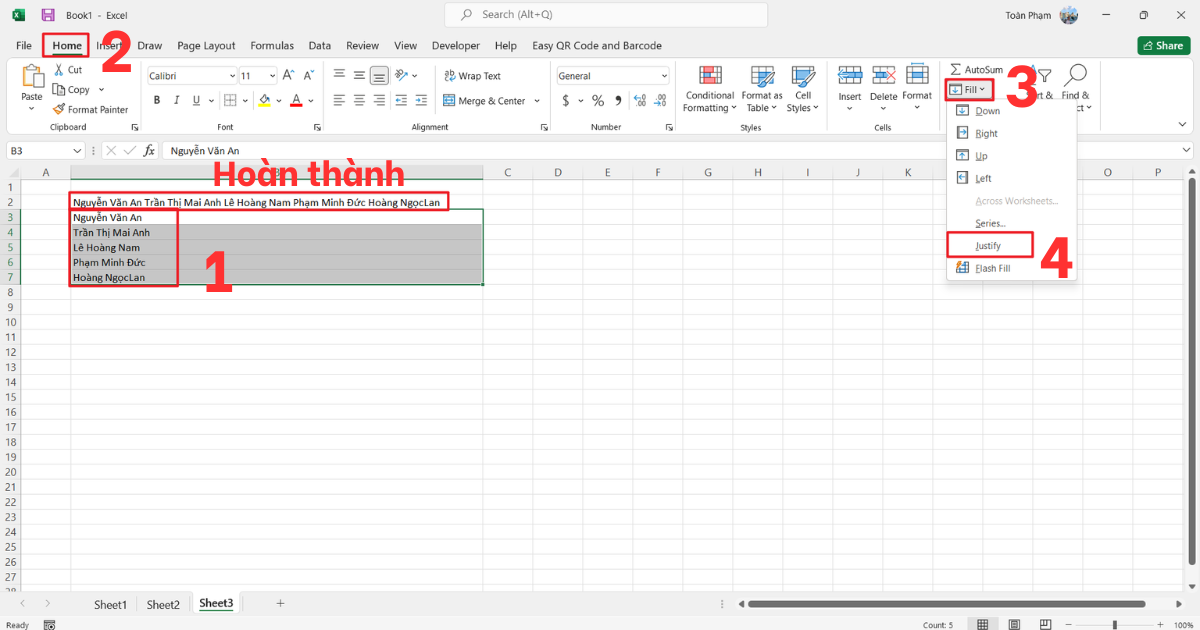Open the Font dialog launcher arrow
This screenshot has width=1200, height=630.
tap(317, 128)
